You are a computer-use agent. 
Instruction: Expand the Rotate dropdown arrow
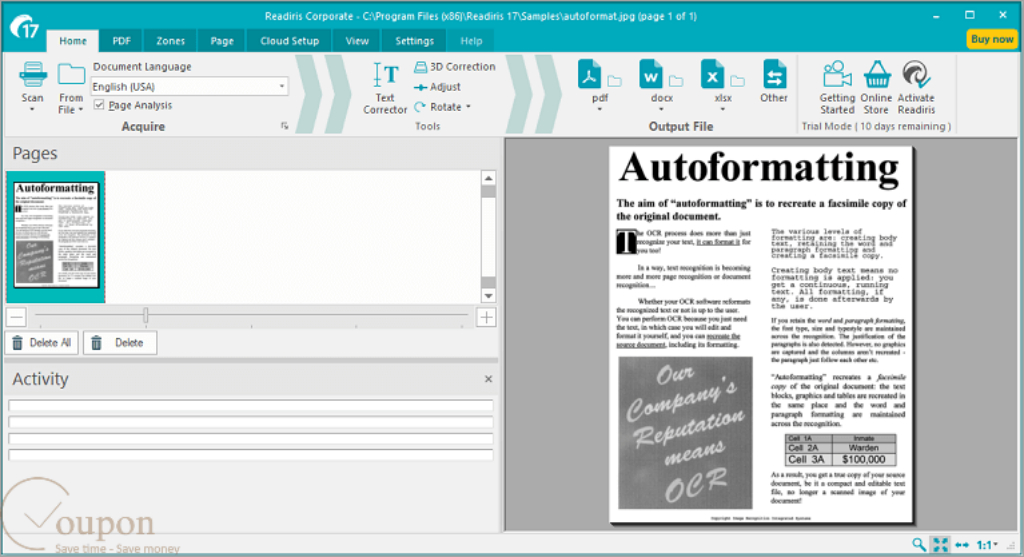point(468,107)
